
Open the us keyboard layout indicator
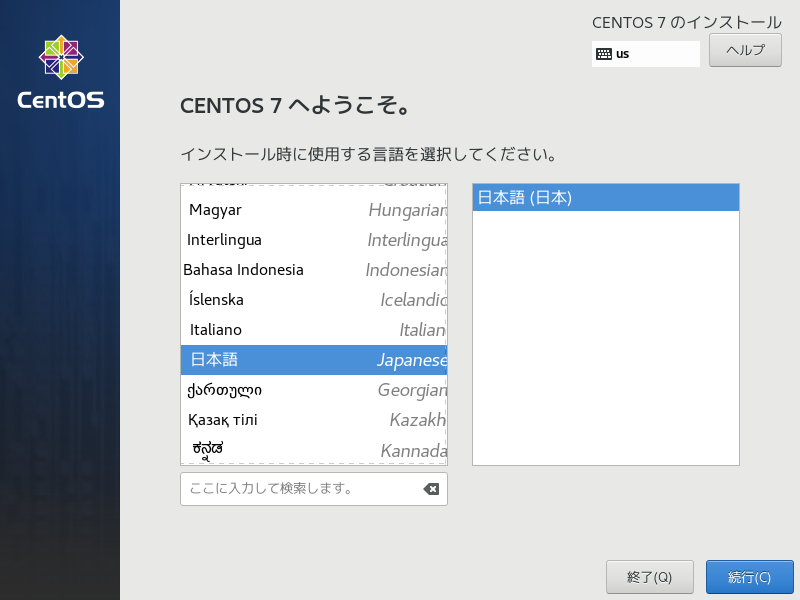(x=645, y=54)
